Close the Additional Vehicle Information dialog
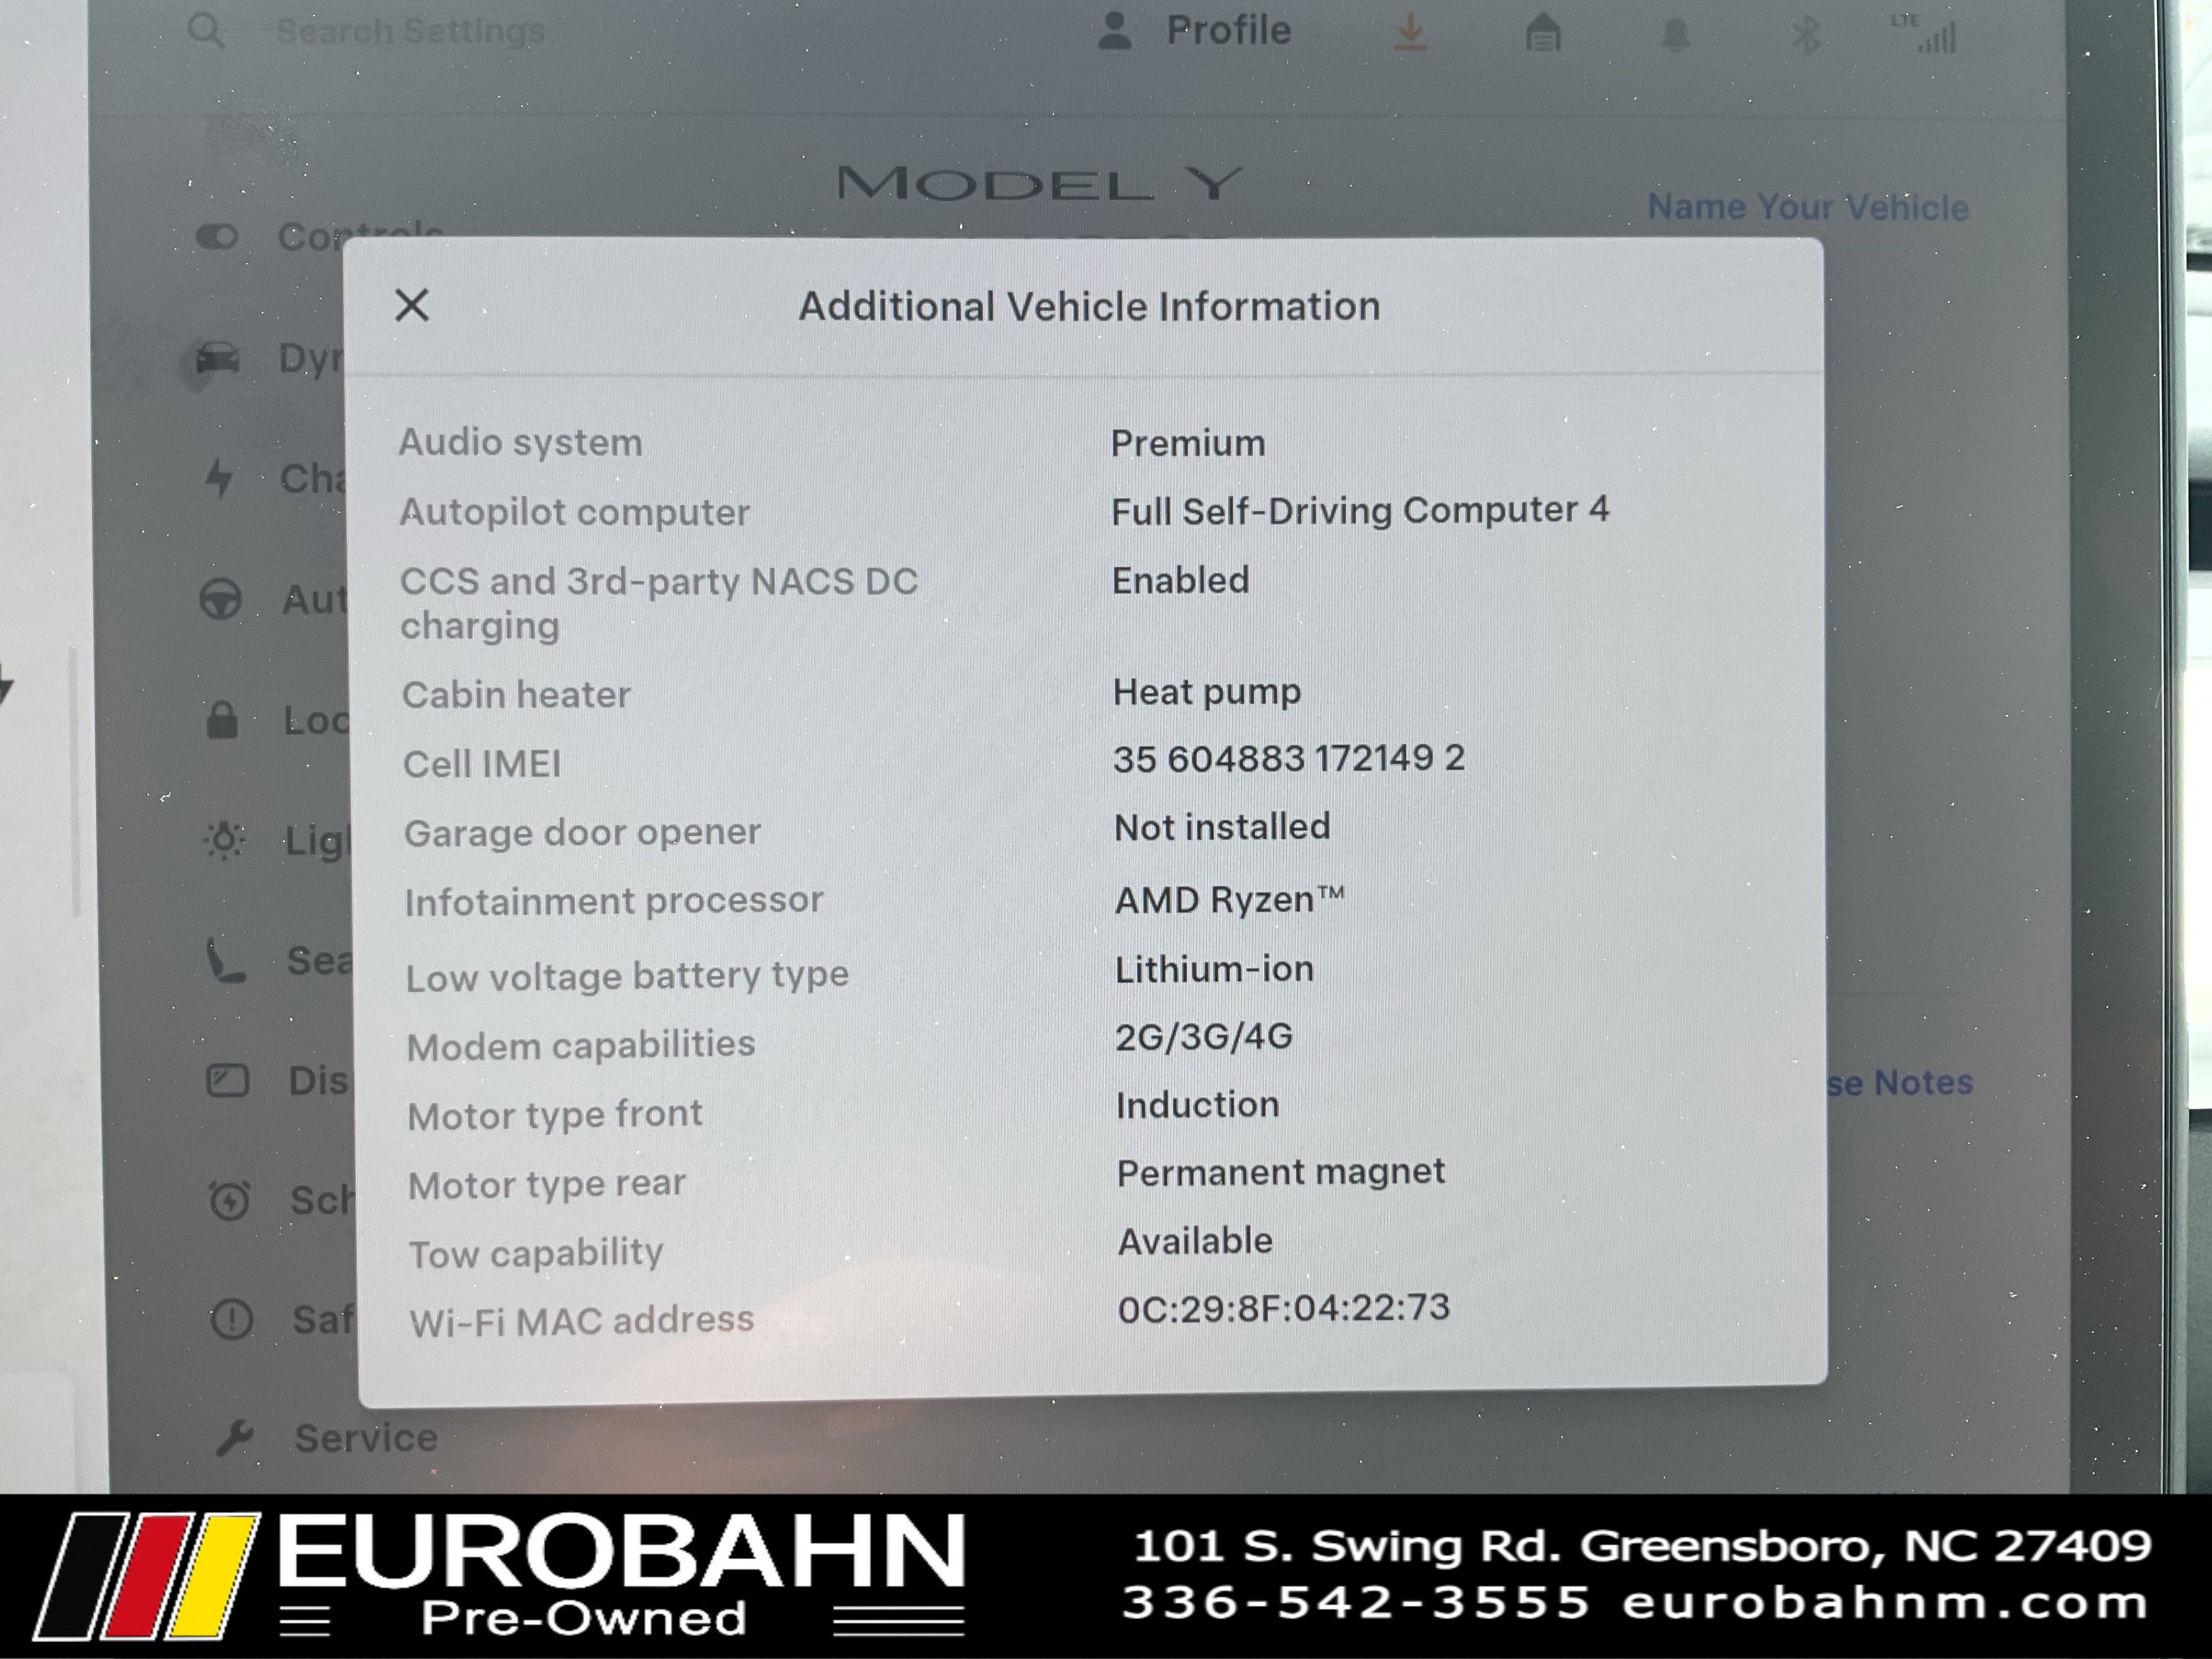 click(x=412, y=305)
